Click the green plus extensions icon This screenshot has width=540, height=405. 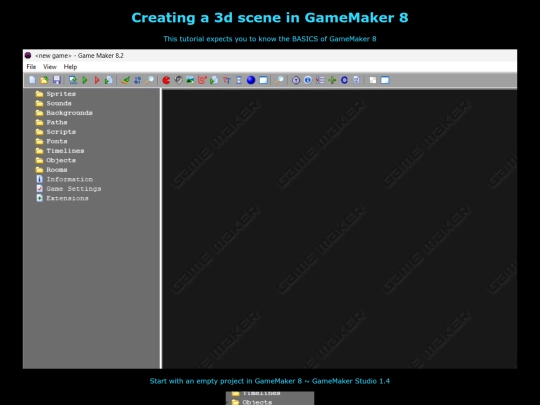click(x=332, y=80)
